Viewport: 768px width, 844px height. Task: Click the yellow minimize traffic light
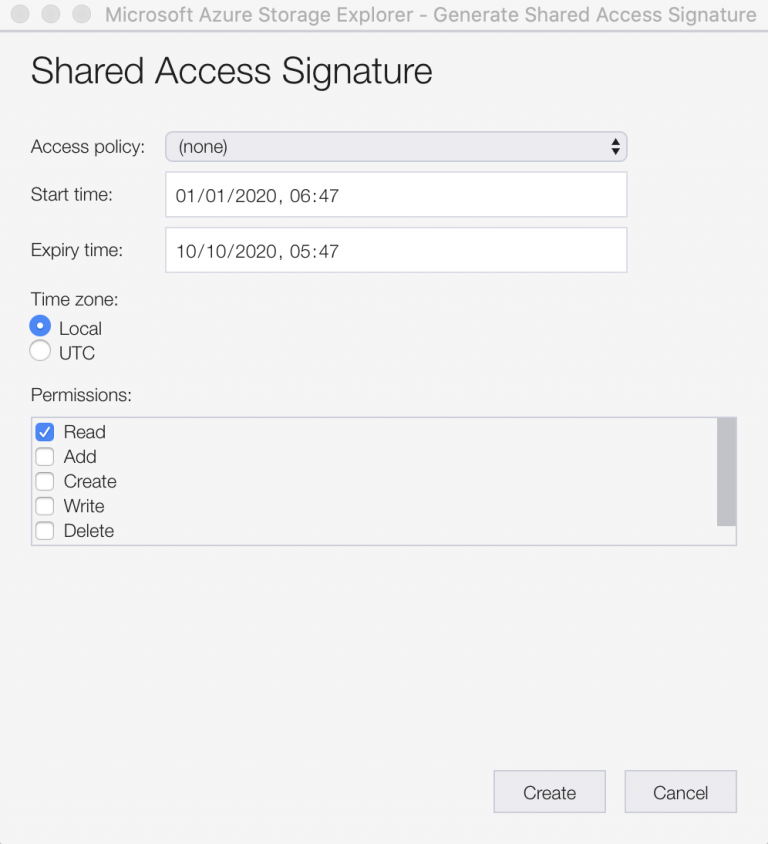pyautogui.click(x=48, y=14)
